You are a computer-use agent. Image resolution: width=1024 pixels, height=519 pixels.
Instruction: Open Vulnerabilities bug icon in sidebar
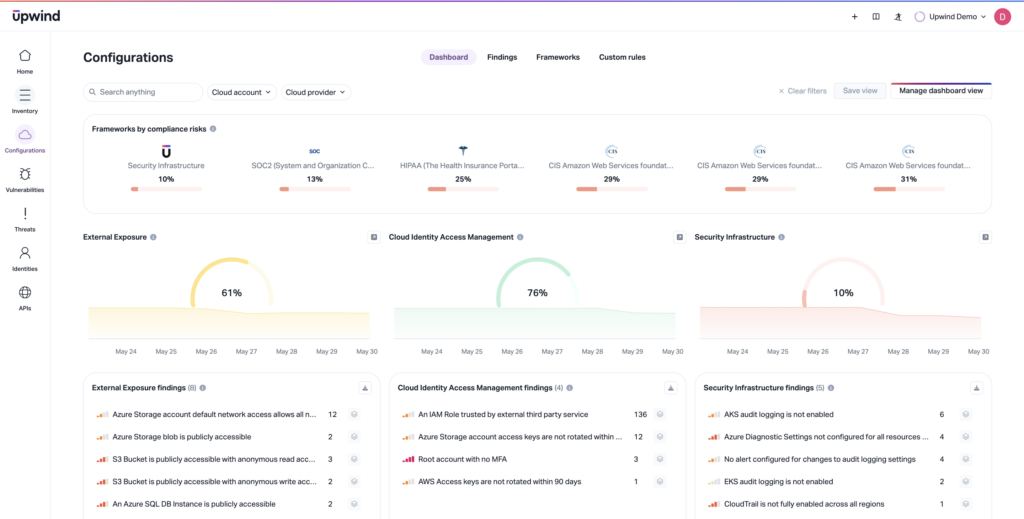[25, 174]
